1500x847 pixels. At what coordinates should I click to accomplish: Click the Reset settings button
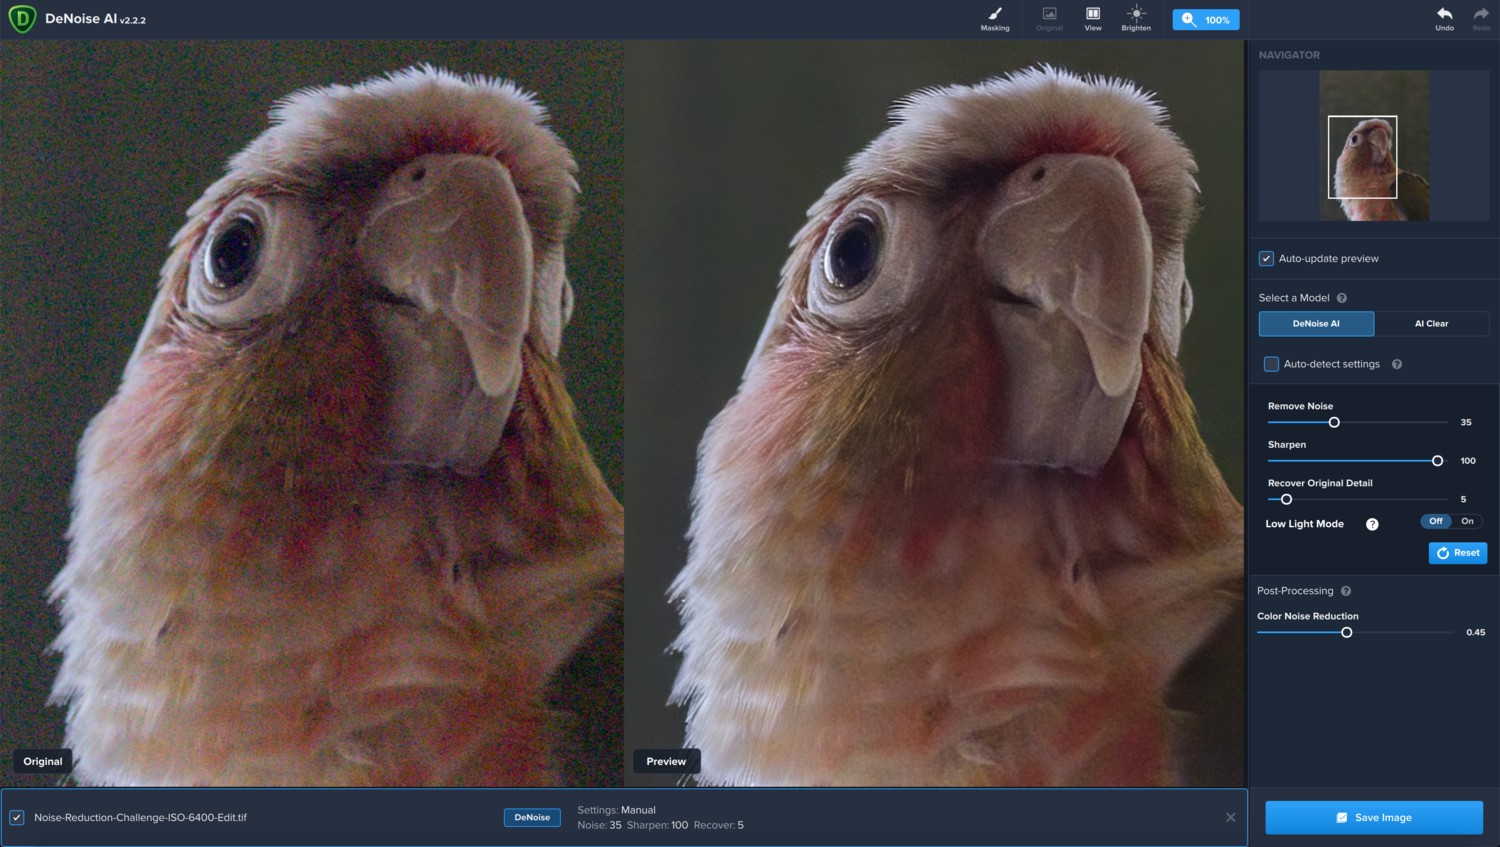coord(1458,553)
